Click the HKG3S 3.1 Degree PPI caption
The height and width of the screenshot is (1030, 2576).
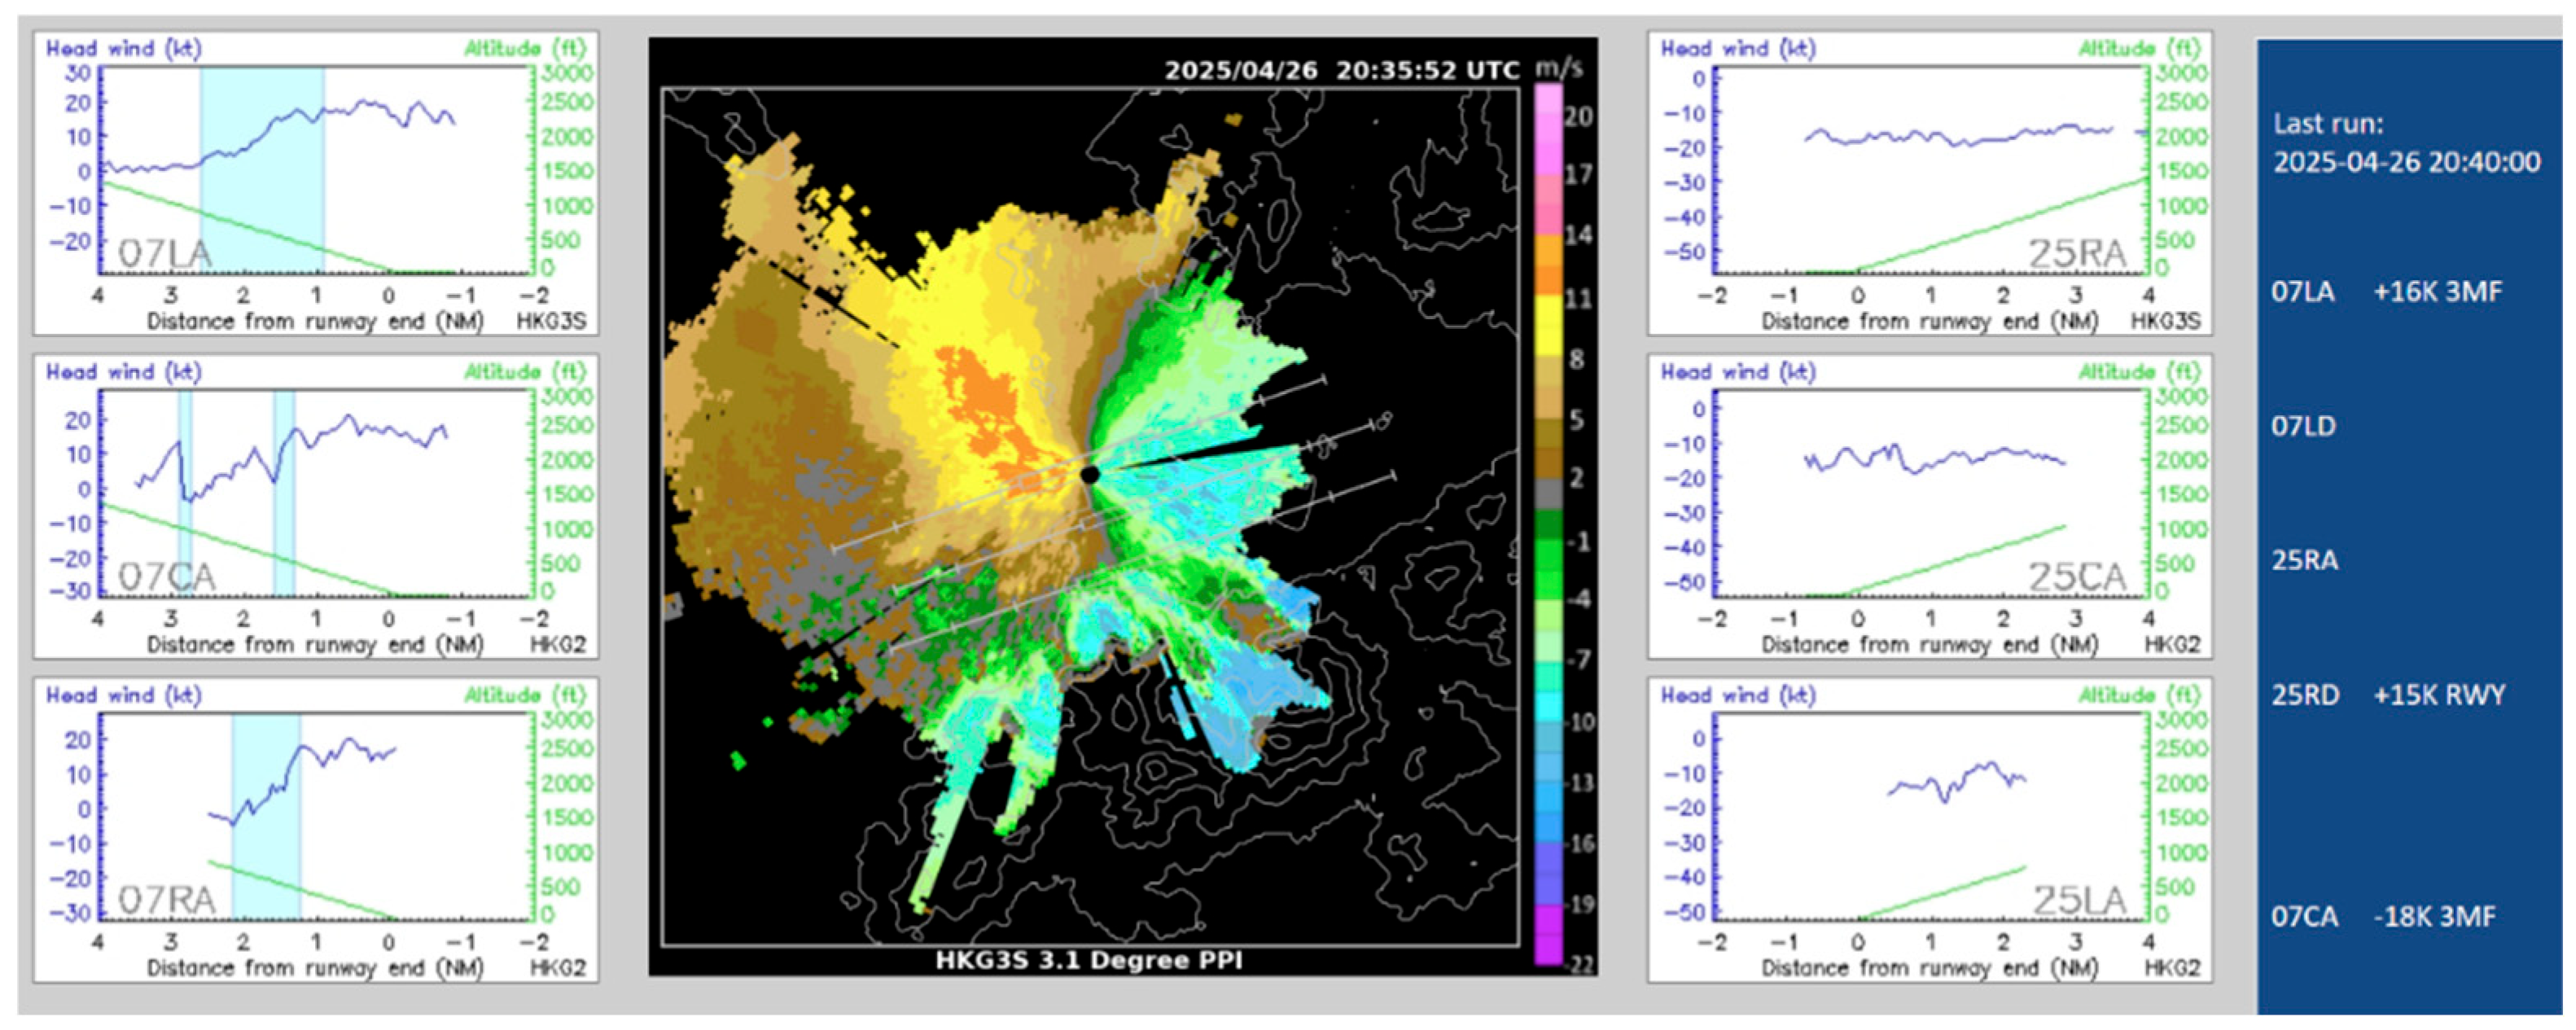[x=1088, y=960]
